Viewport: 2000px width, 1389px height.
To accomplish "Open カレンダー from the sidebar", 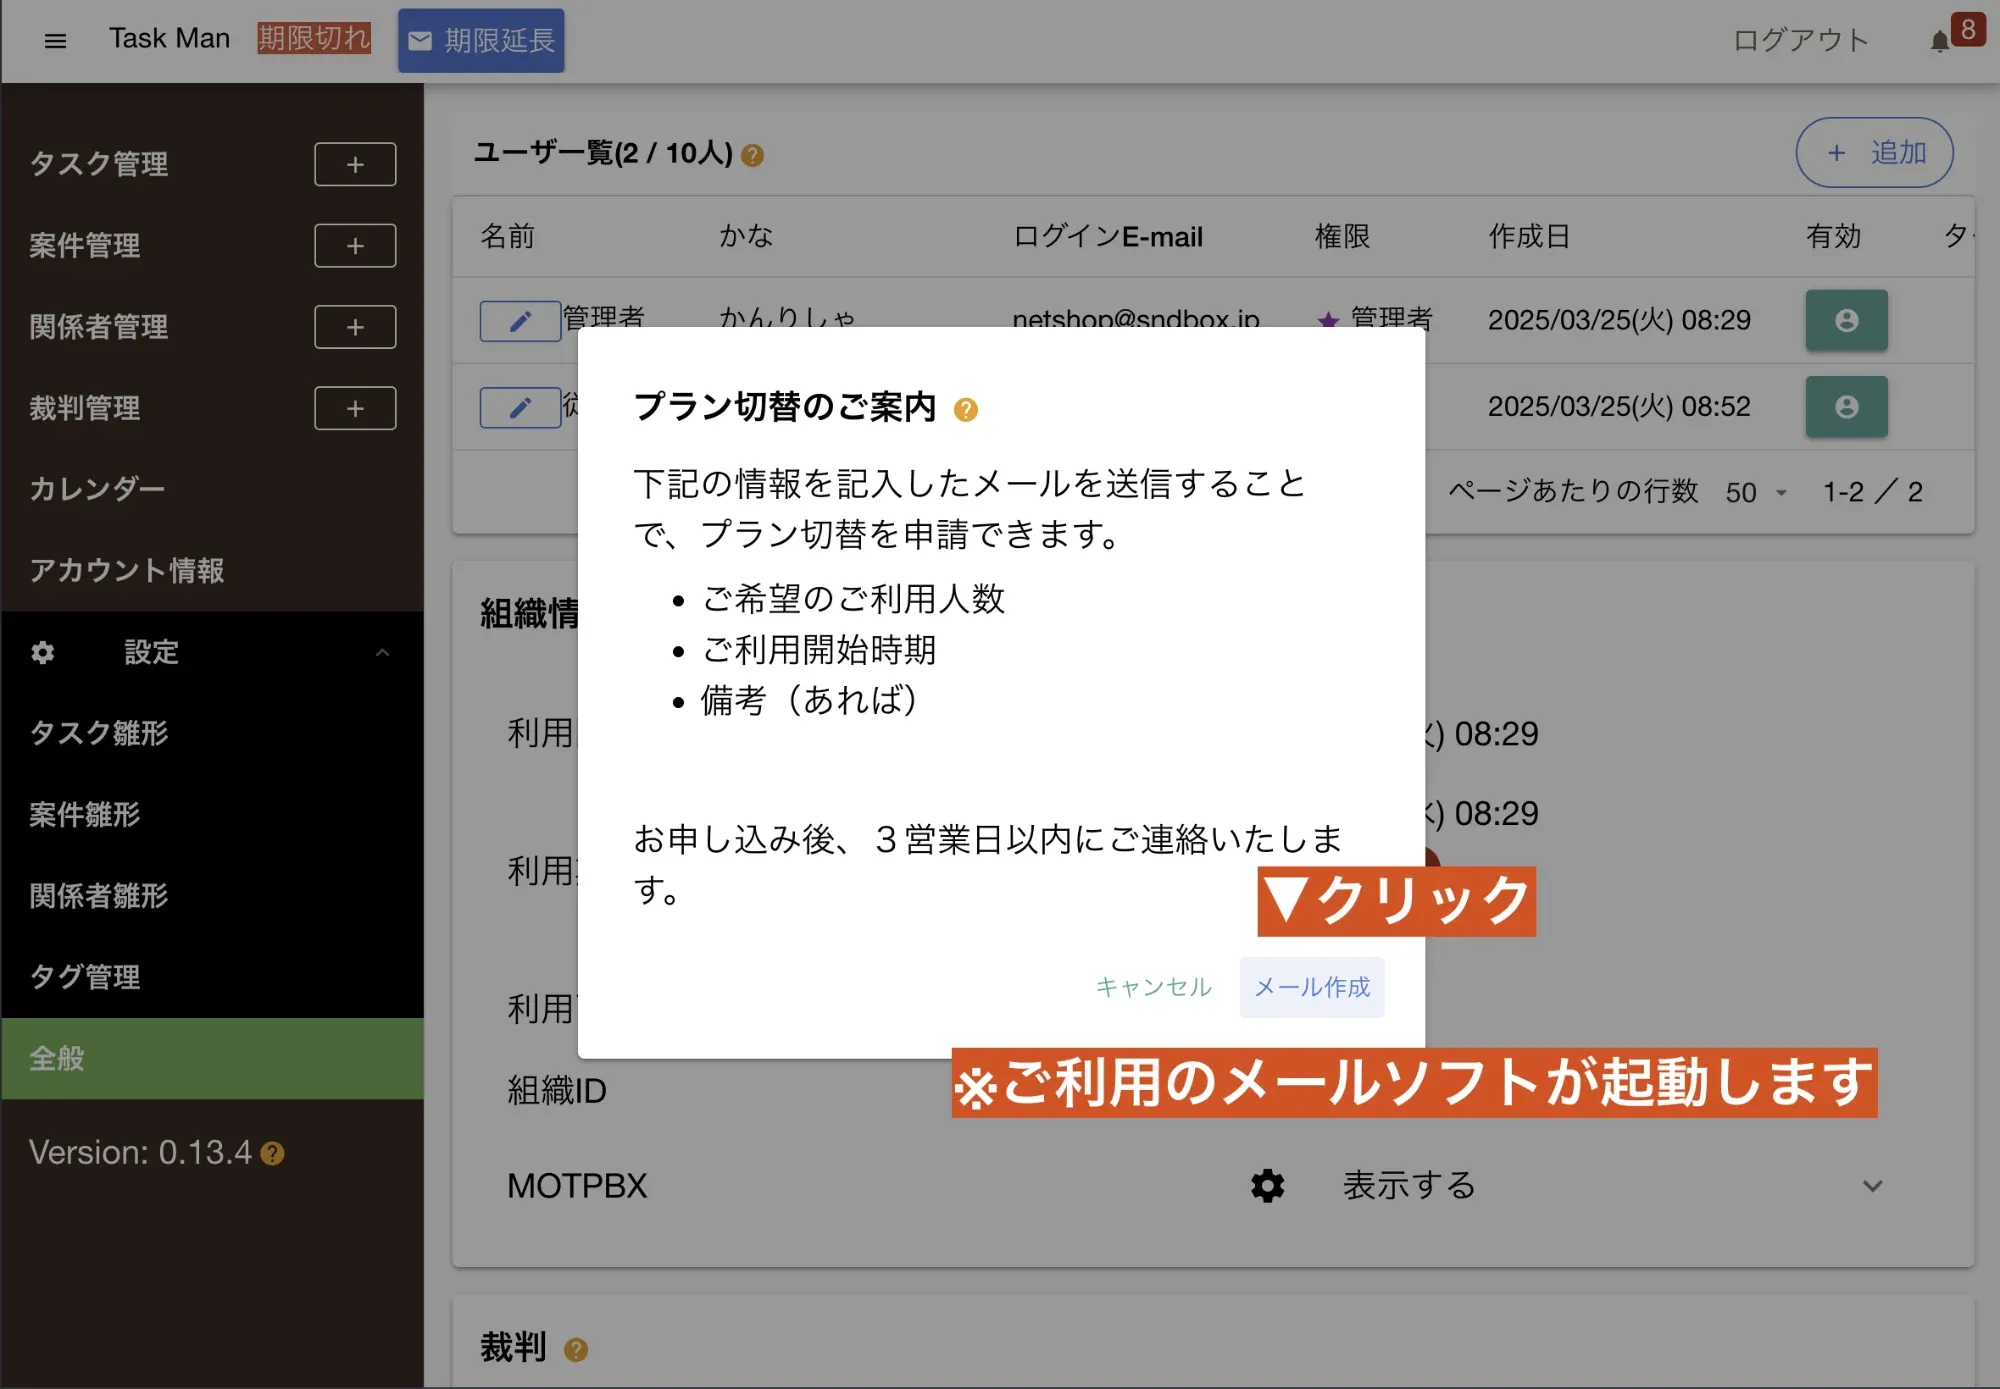I will tap(97, 489).
